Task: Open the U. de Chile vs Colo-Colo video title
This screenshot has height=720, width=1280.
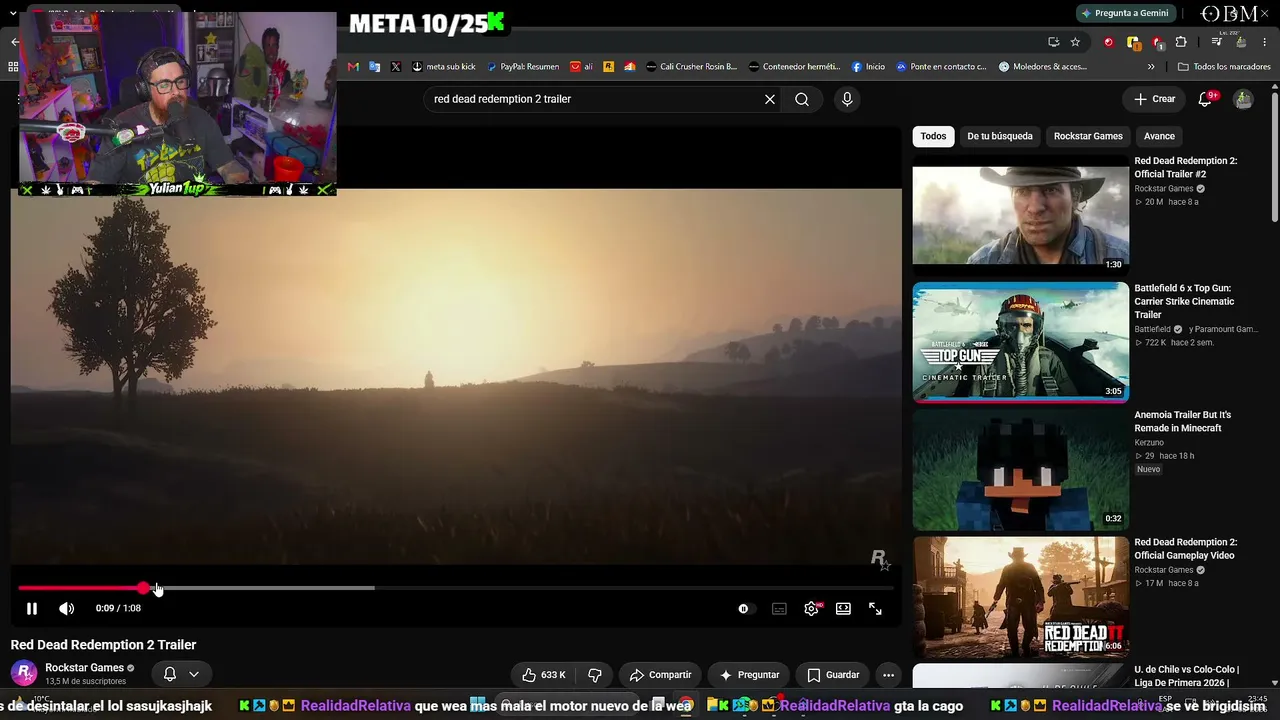Action: click(1186, 676)
